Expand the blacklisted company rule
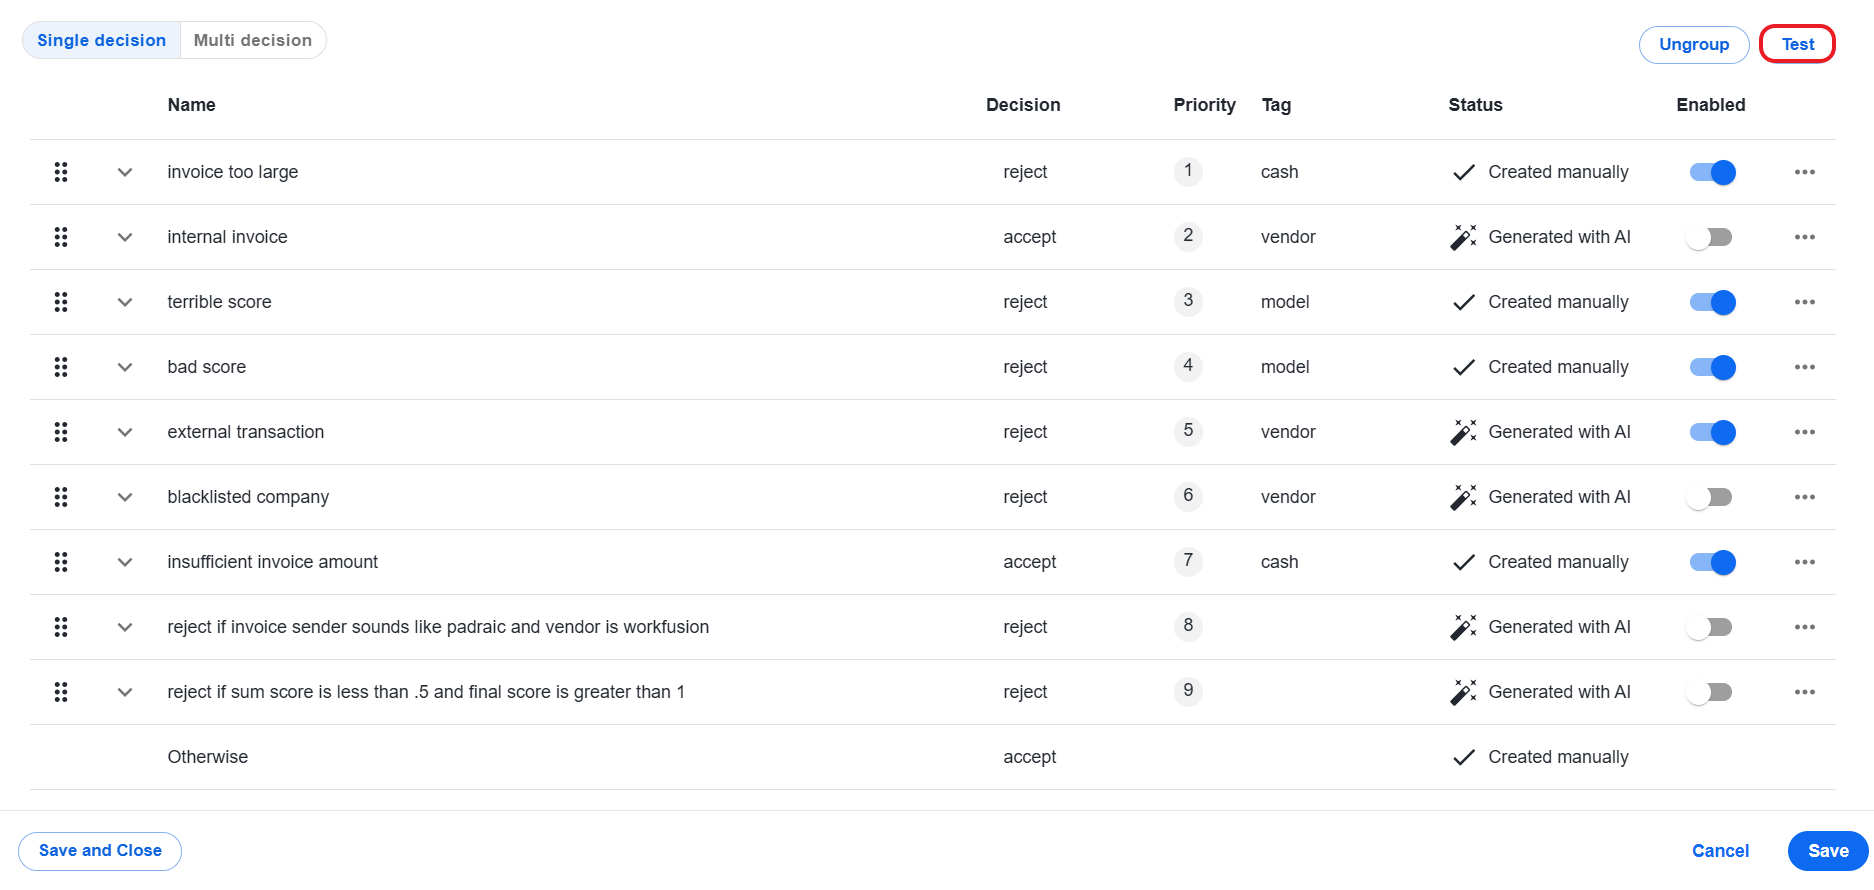Image resolution: width=1874 pixels, height=890 pixels. point(125,497)
